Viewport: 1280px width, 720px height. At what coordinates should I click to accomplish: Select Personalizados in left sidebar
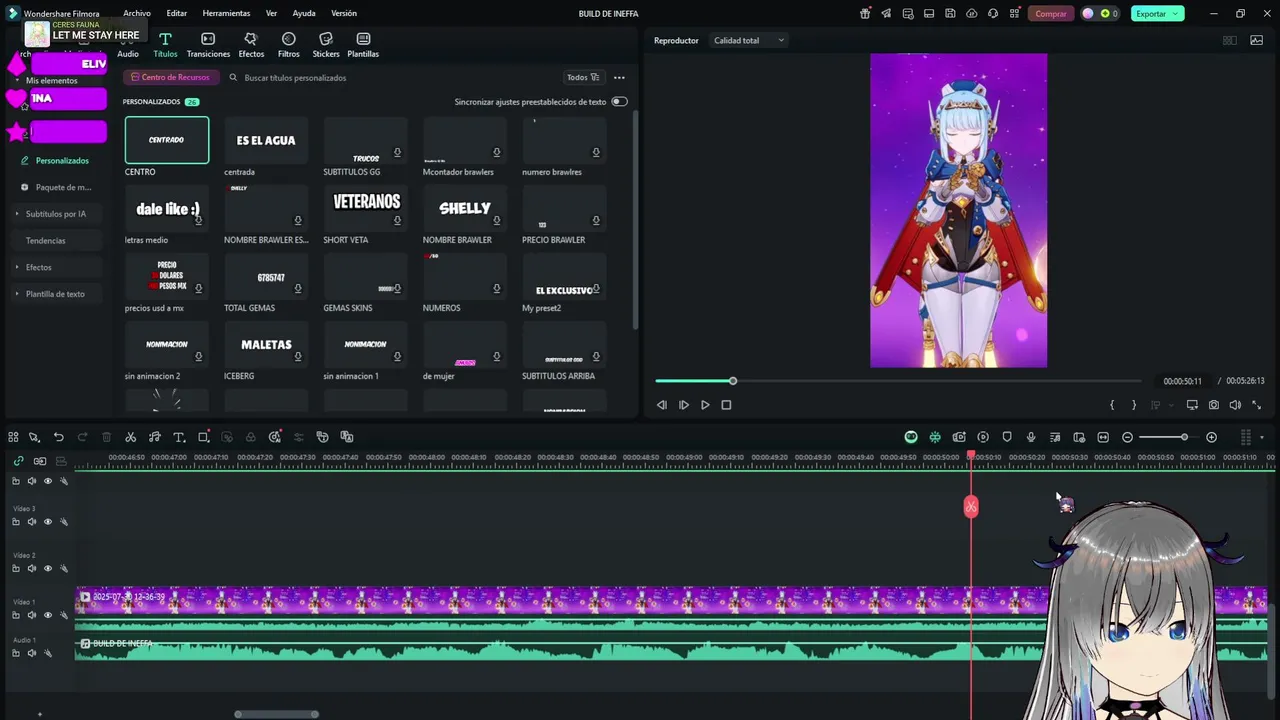62,160
